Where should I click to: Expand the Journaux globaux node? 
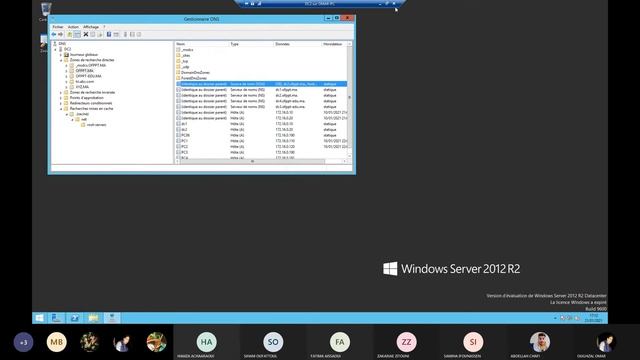[x=61, y=55]
